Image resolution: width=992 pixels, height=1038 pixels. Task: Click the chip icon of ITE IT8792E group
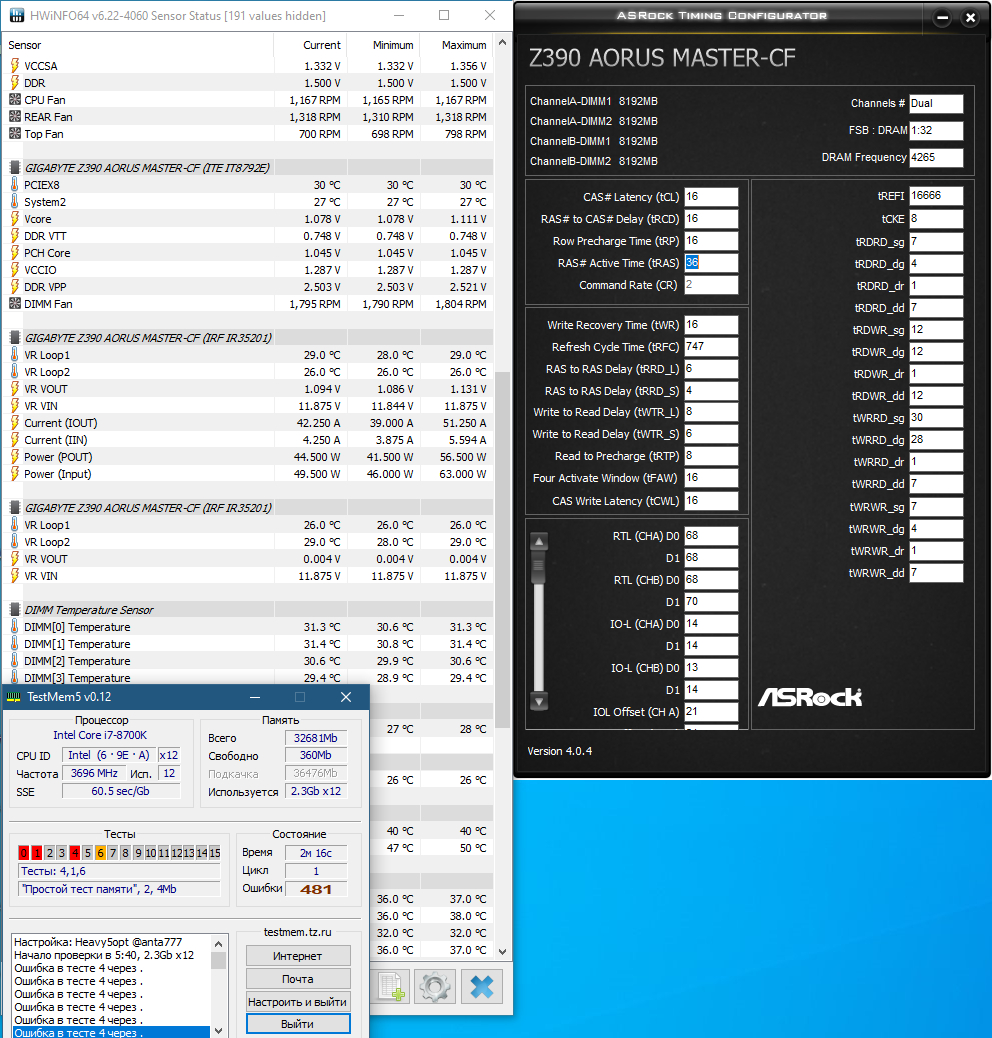pyautogui.click(x=15, y=167)
